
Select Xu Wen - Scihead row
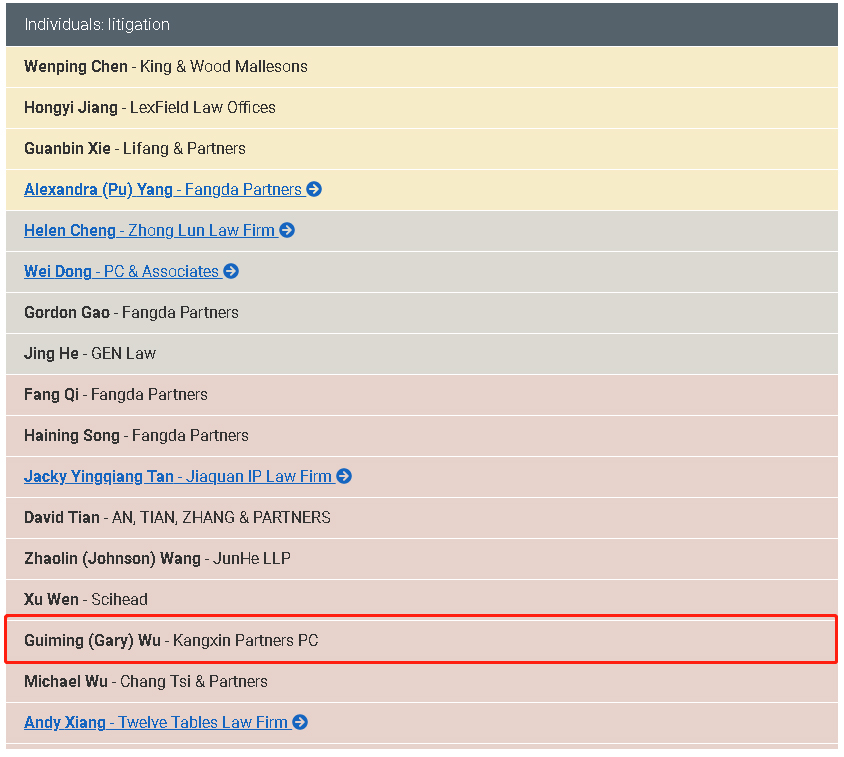coord(422,599)
